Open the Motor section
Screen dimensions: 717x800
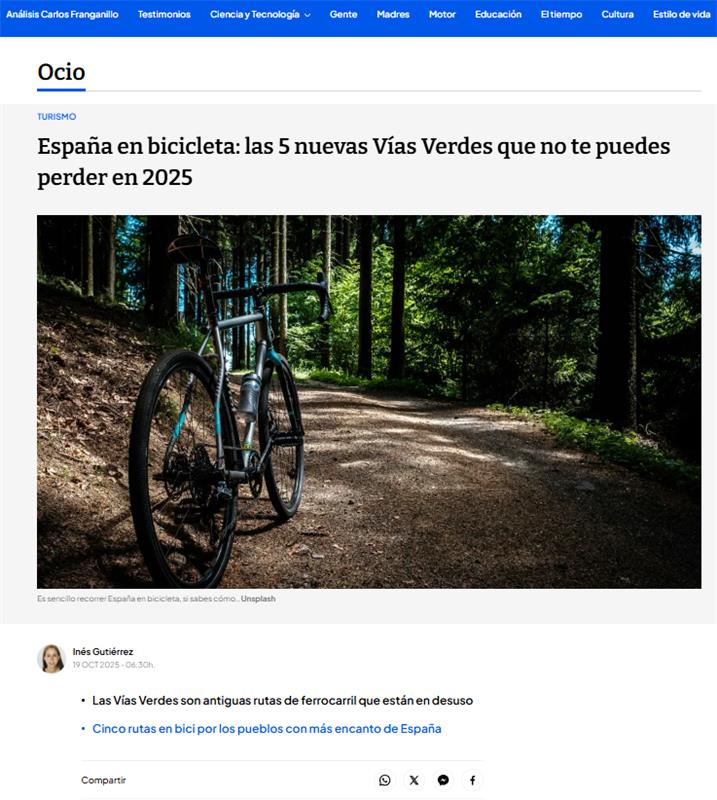coord(442,14)
